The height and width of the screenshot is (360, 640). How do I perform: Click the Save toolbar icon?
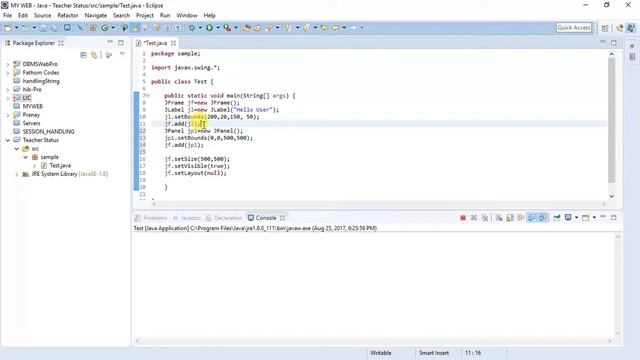point(43,28)
